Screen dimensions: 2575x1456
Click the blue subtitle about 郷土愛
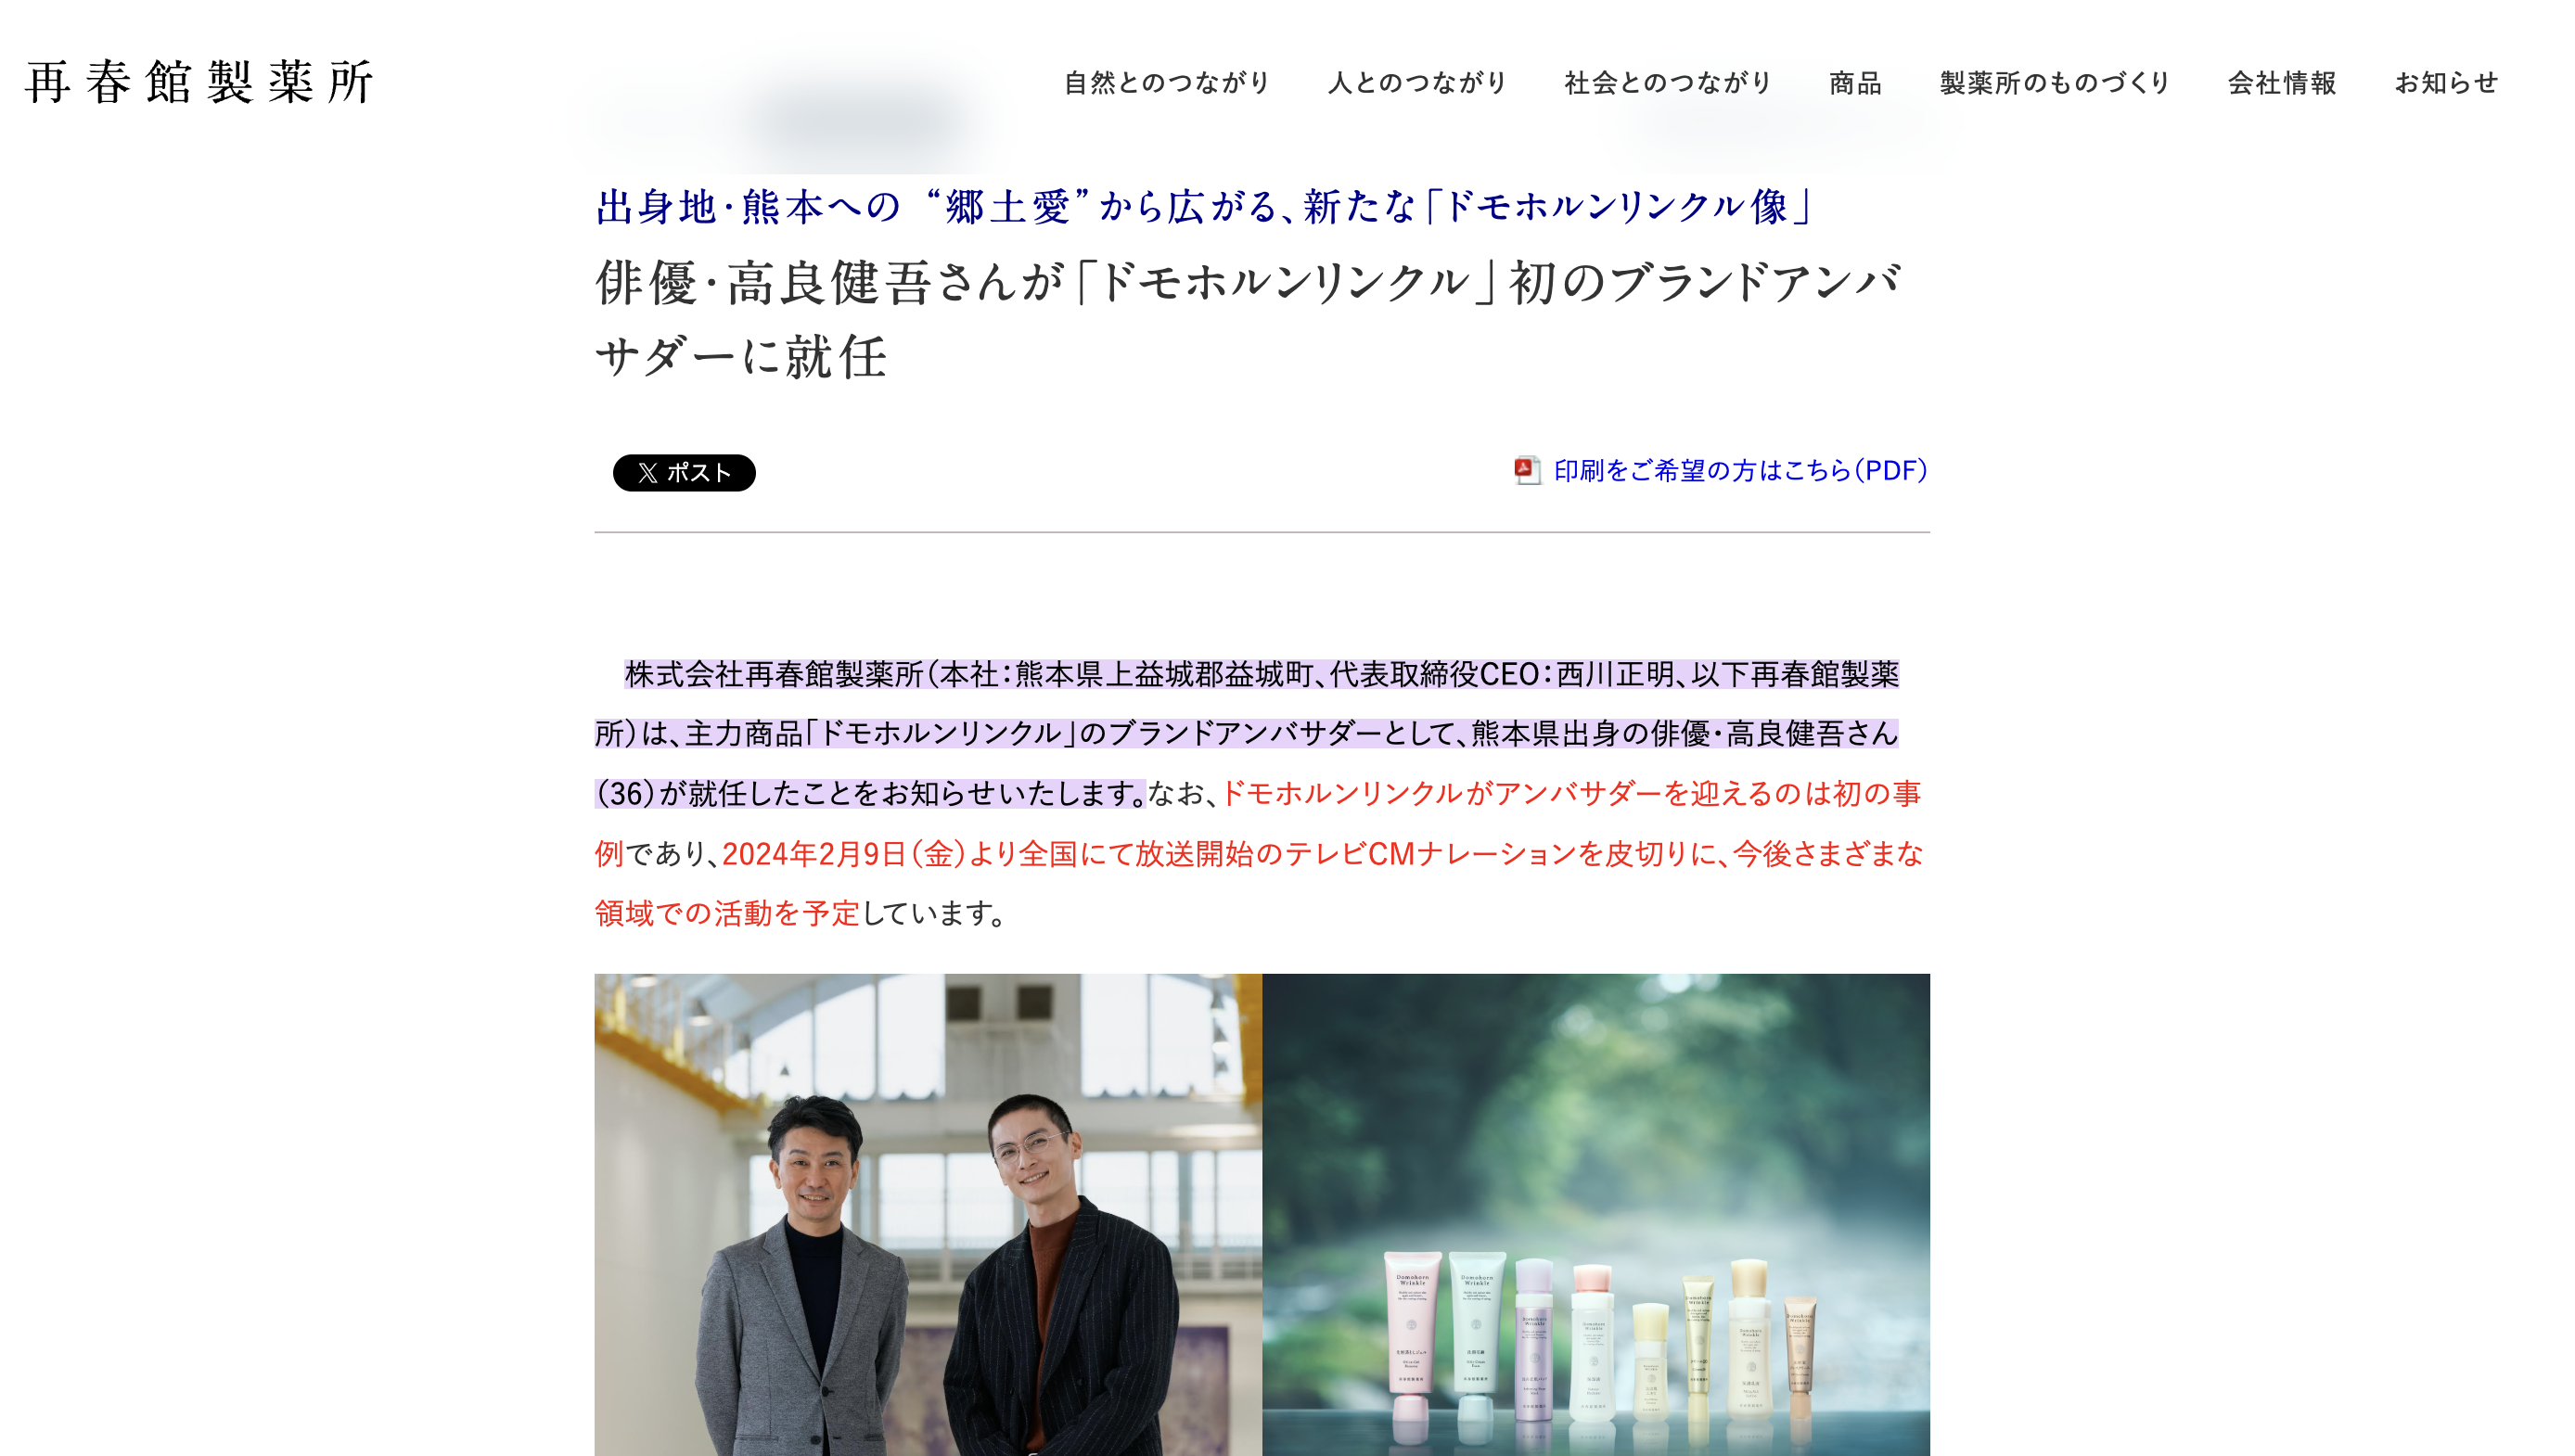(1203, 207)
